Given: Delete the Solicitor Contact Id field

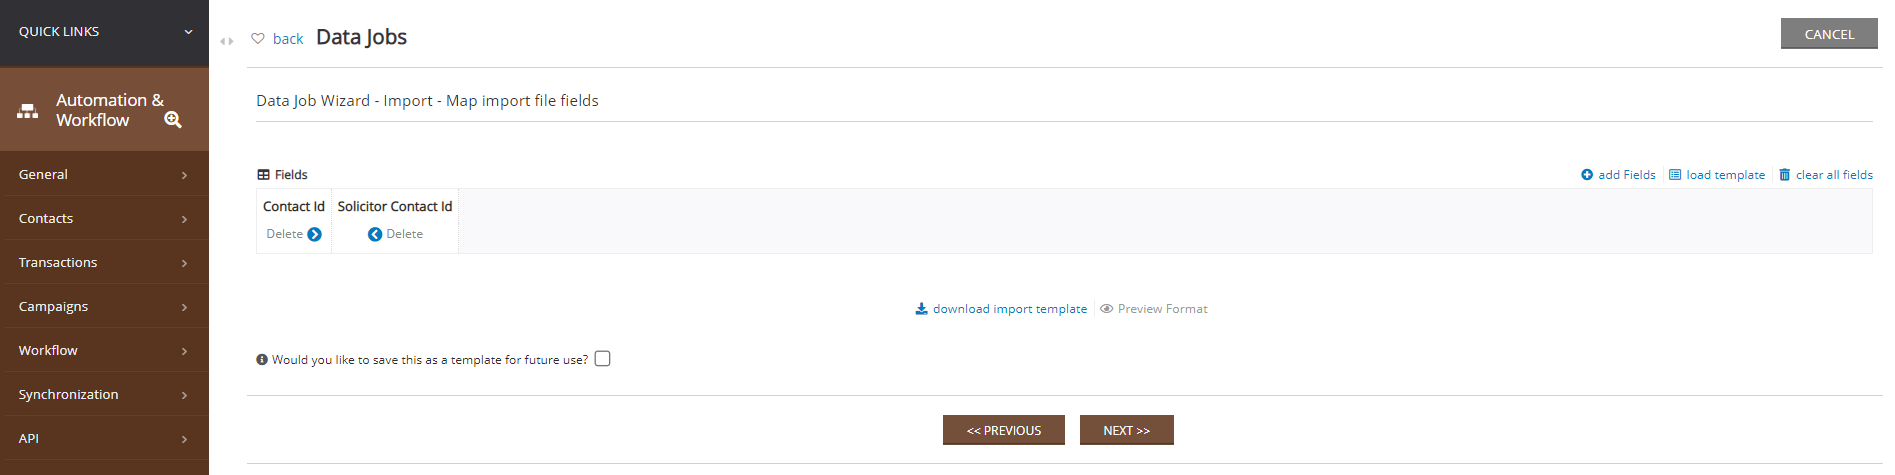Looking at the screenshot, I should pyautogui.click(x=405, y=234).
